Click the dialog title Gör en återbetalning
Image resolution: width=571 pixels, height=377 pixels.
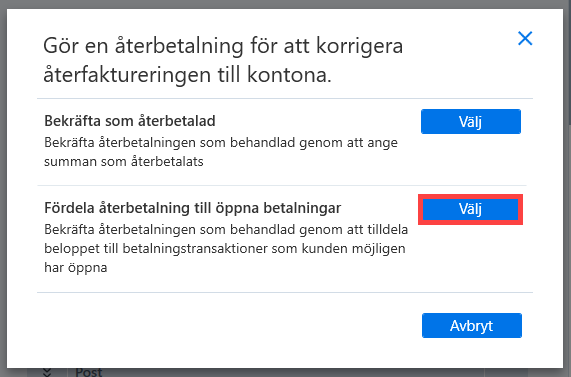pyautogui.click(x=223, y=46)
